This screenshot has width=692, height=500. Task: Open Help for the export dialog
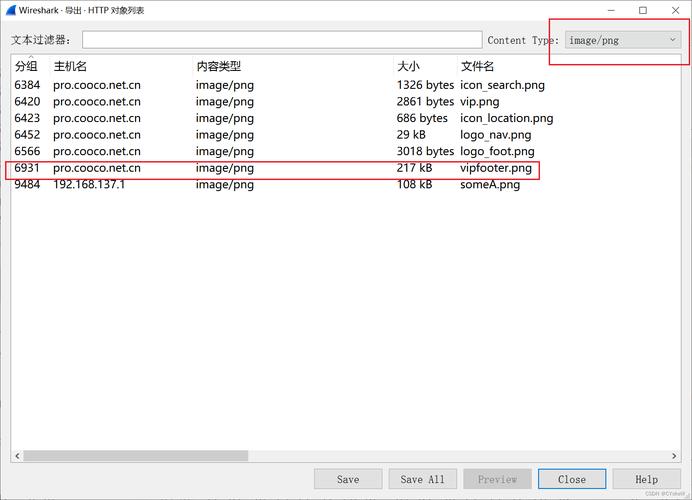[647, 479]
